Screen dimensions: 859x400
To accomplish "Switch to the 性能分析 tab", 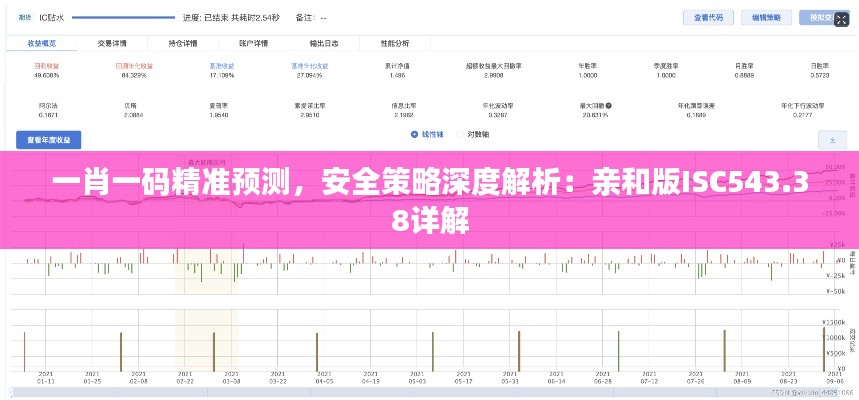I will coord(395,44).
